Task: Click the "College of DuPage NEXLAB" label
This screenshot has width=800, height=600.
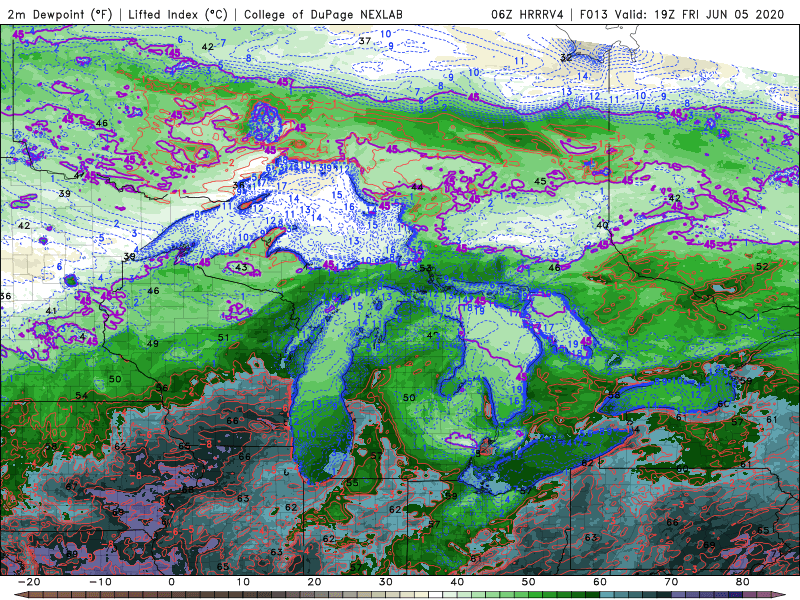Action: tap(323, 15)
